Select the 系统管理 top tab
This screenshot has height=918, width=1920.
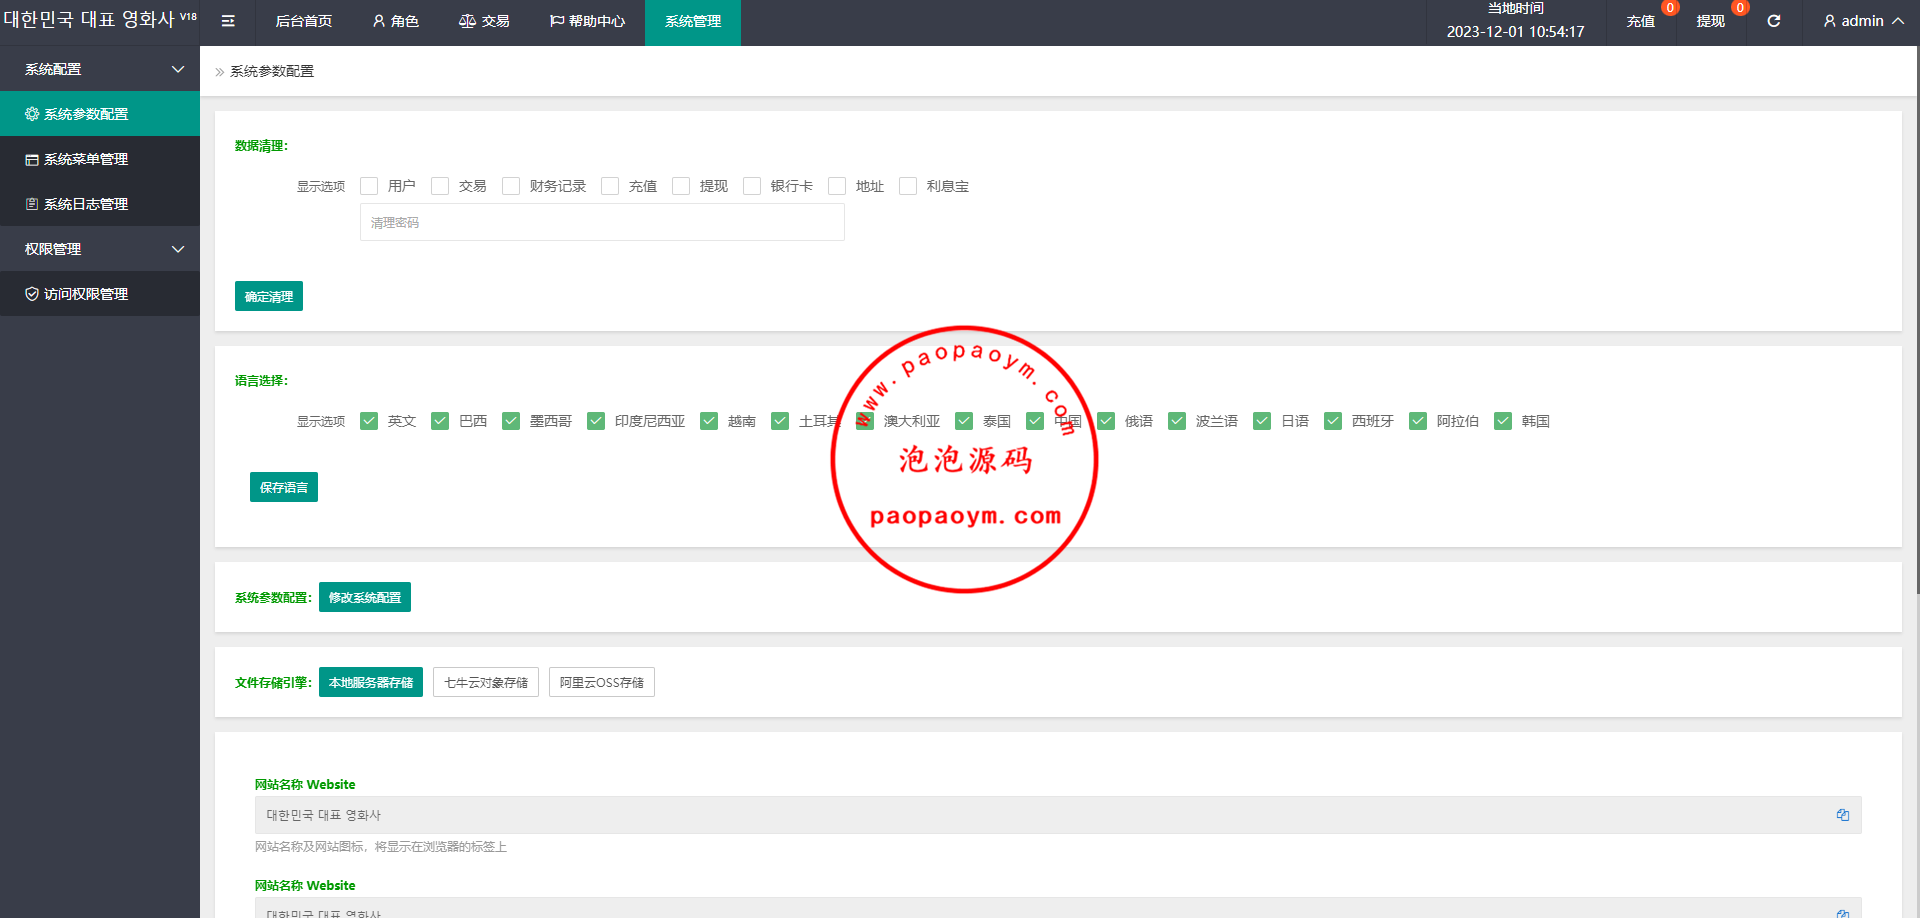(x=693, y=21)
